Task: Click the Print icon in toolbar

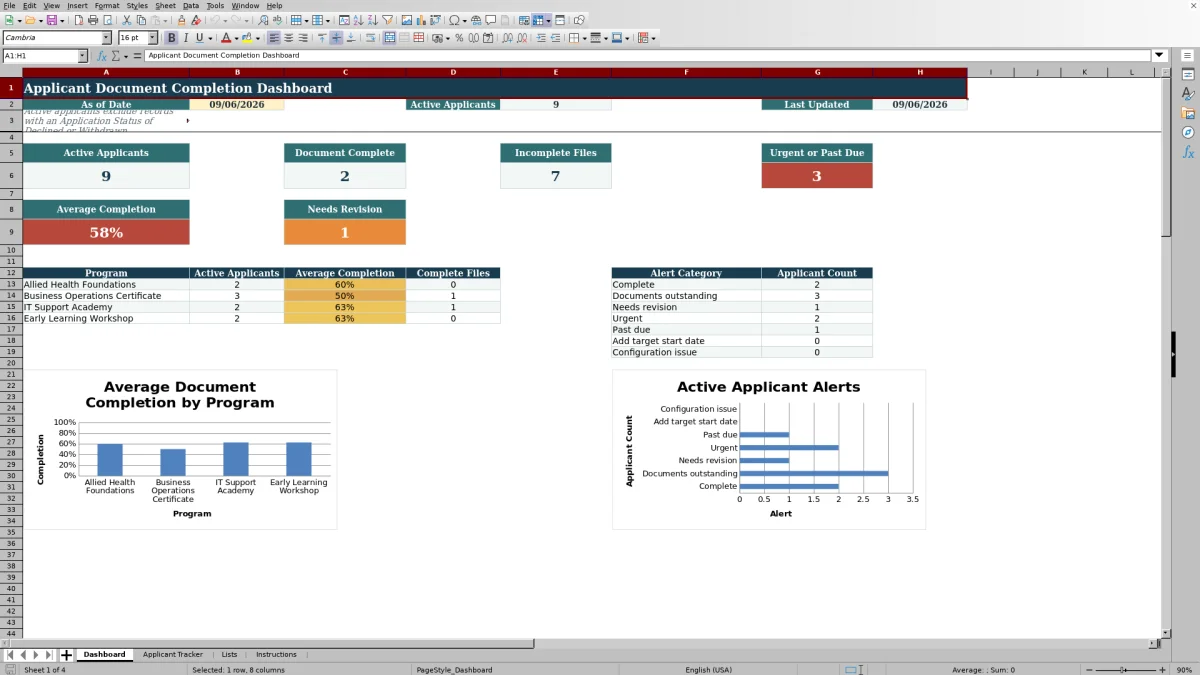Action: (93, 20)
